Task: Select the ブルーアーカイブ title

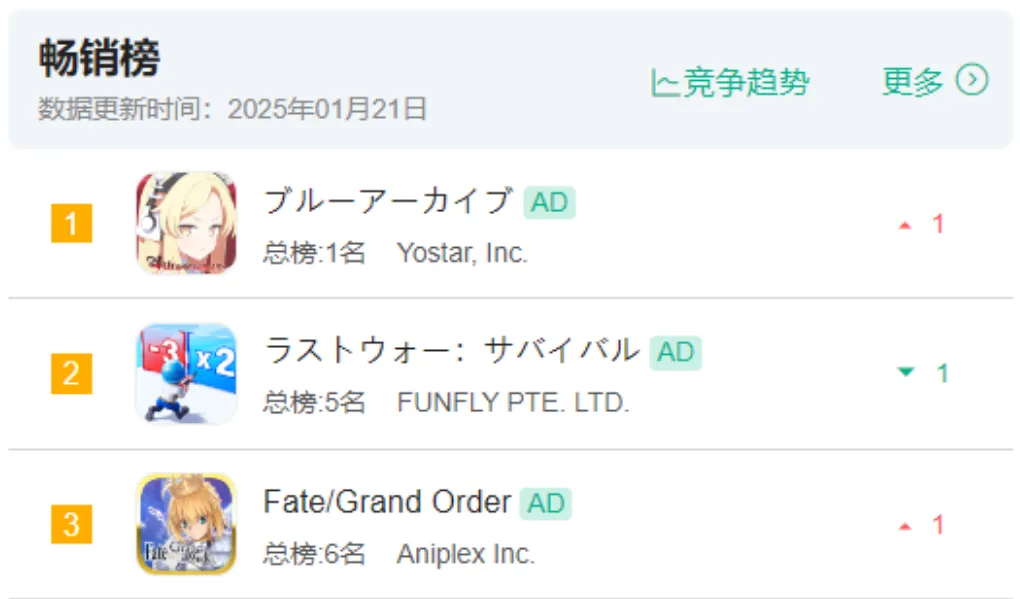Action: pos(388,201)
